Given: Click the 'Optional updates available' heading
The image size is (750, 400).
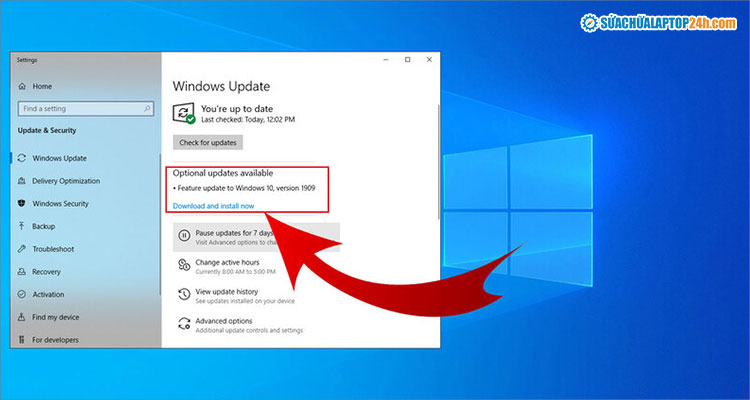Looking at the screenshot, I should click(223, 173).
